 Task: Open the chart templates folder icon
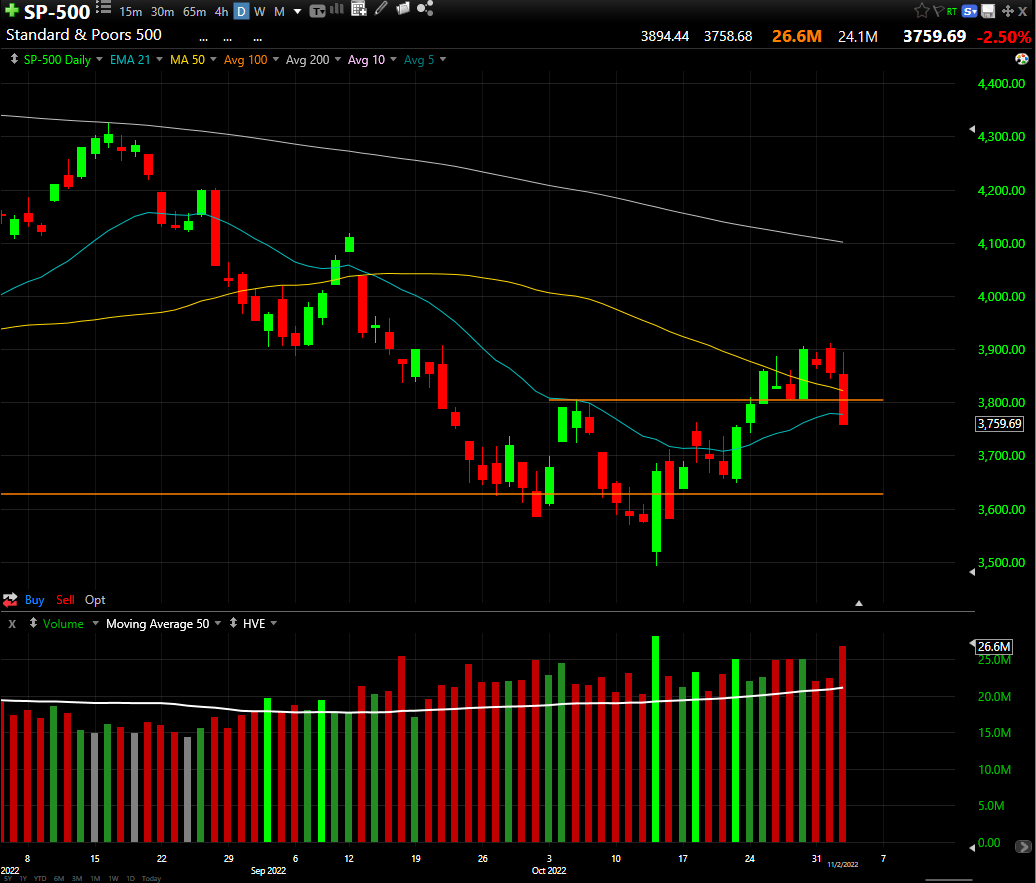tap(402, 9)
